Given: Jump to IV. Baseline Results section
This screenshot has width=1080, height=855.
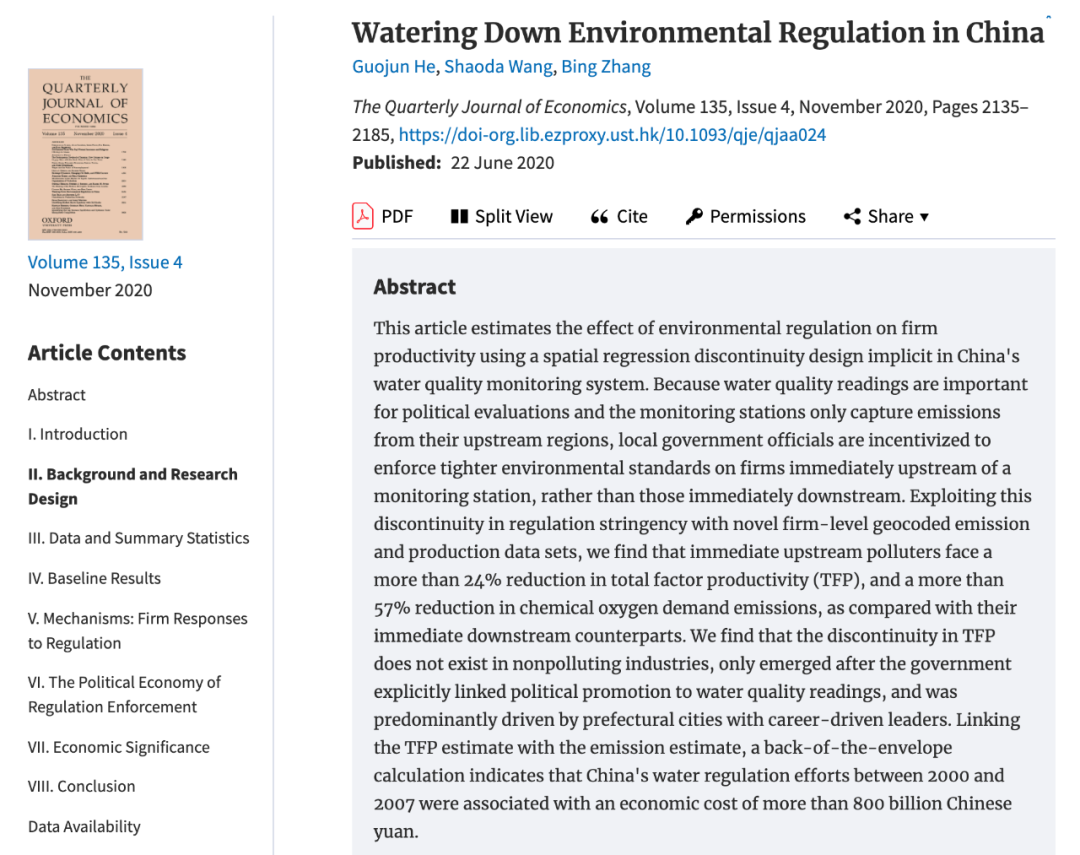Looking at the screenshot, I should point(94,578).
